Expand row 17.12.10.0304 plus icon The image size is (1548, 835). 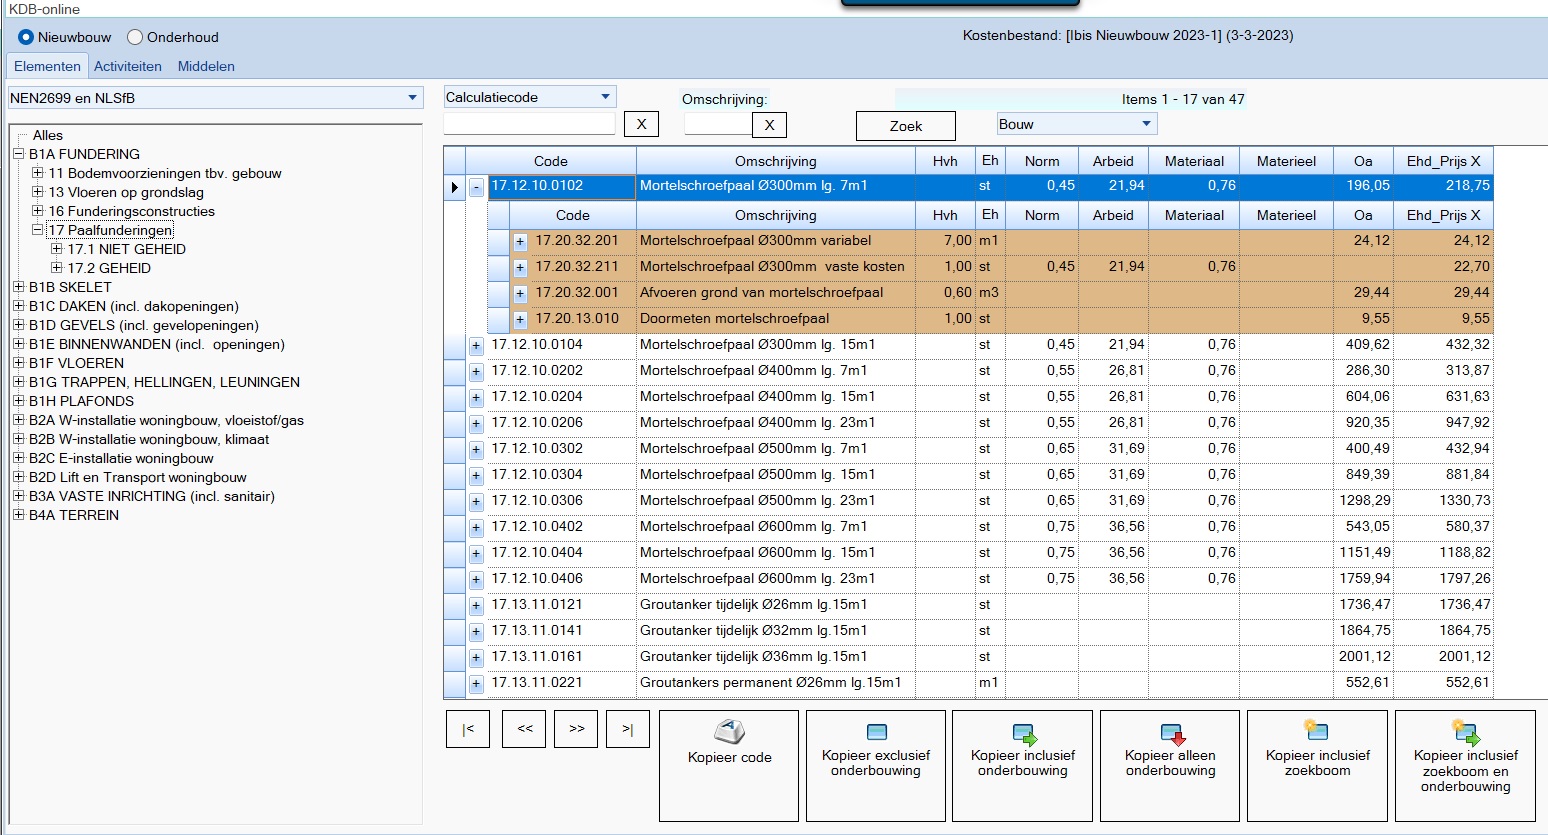point(476,476)
